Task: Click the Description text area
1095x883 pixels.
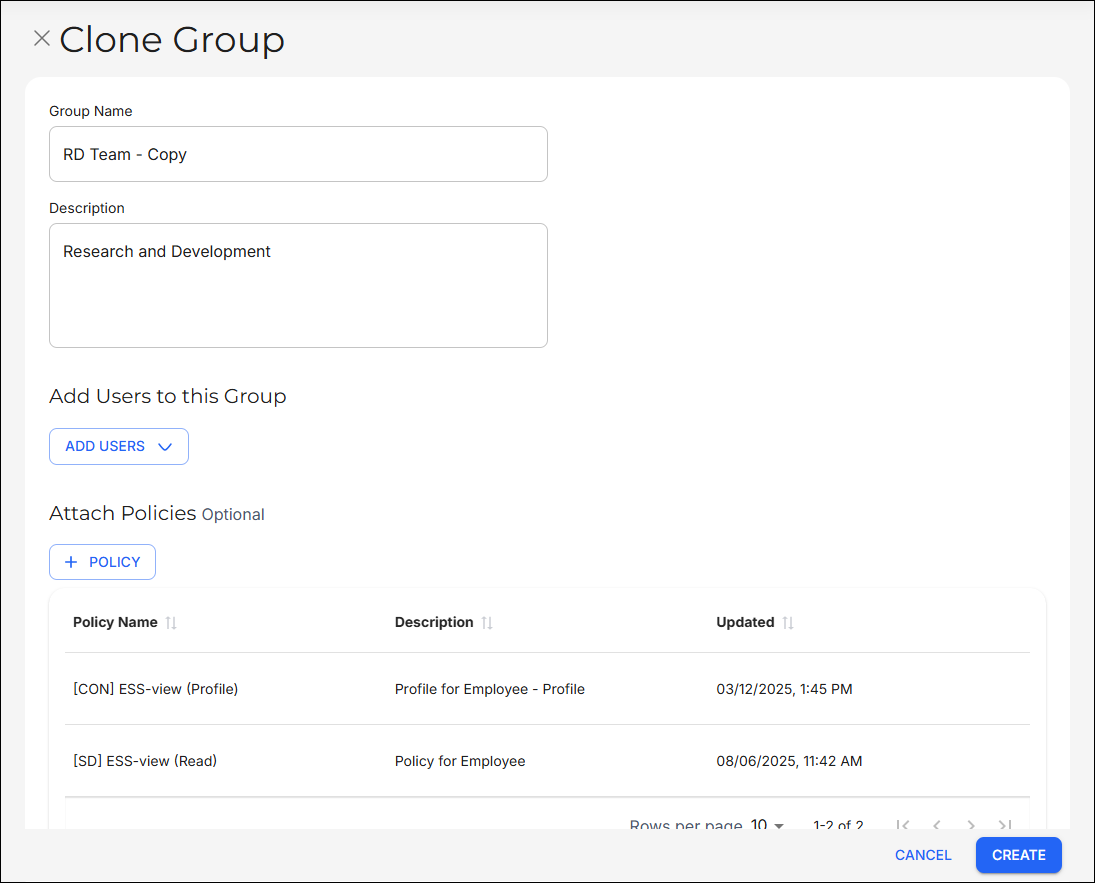Action: [x=298, y=285]
